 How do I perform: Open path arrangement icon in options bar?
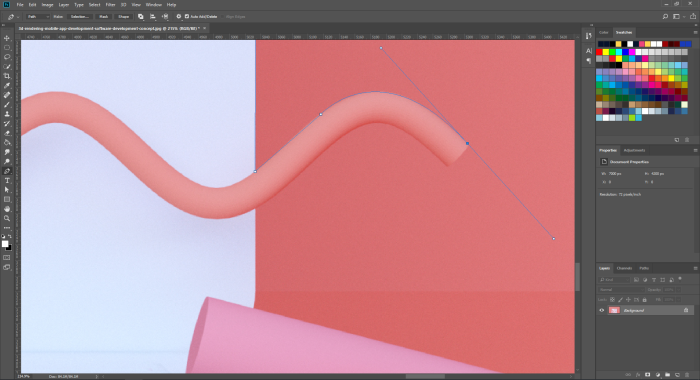point(165,17)
